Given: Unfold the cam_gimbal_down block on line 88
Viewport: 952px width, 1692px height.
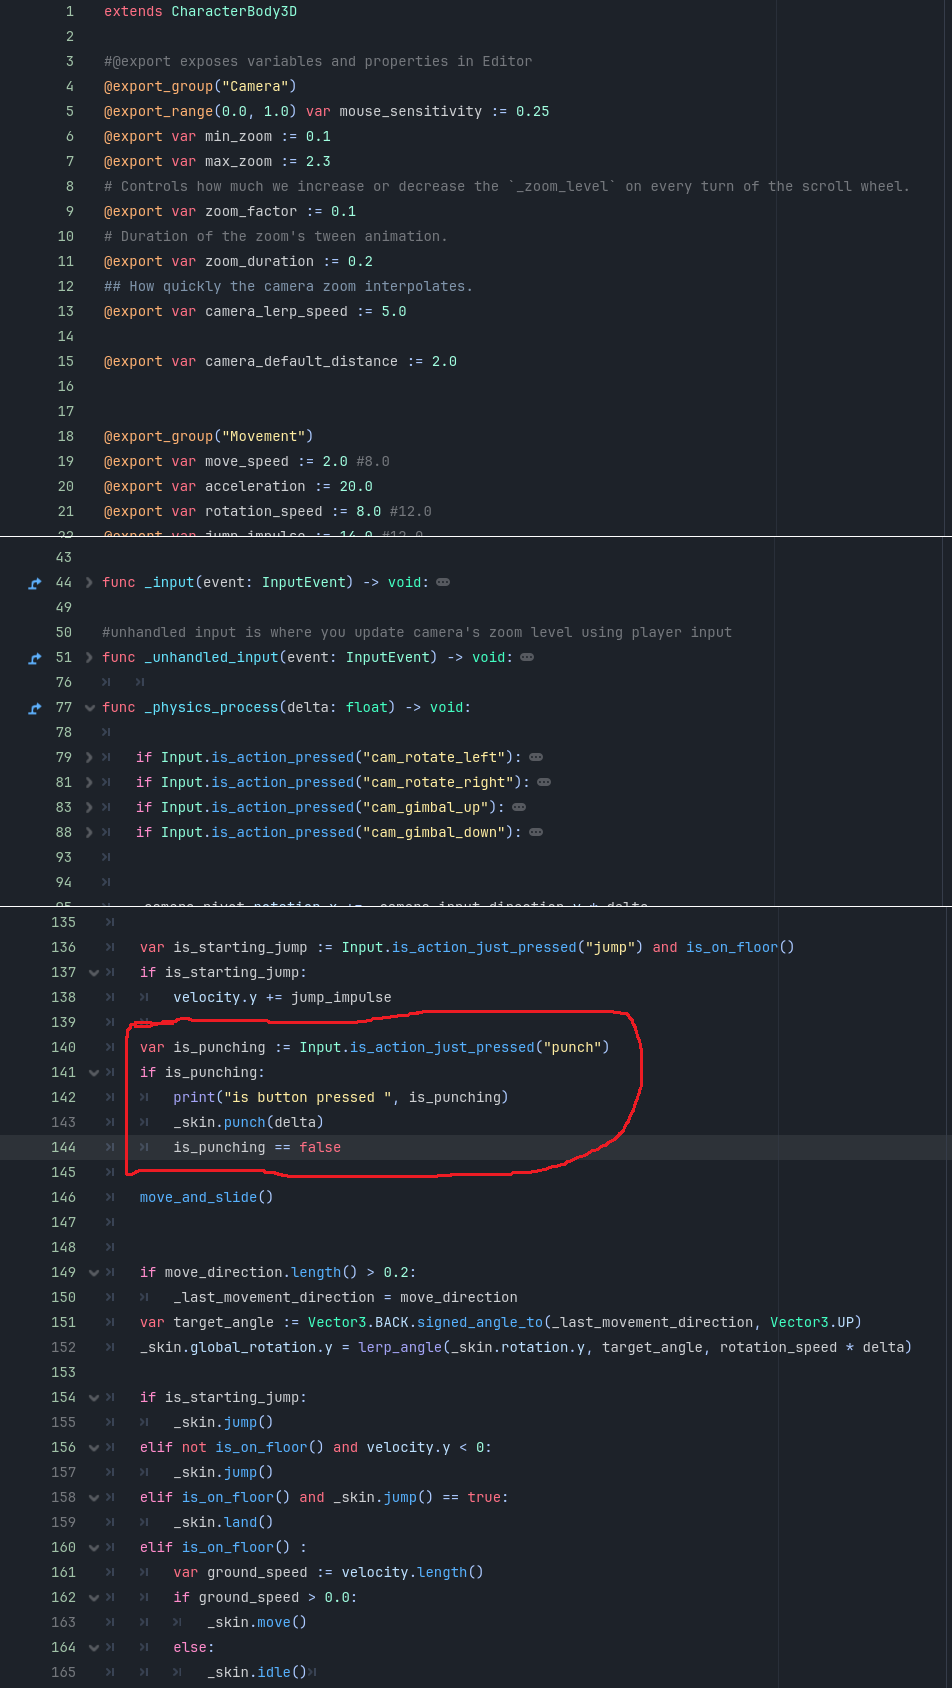Looking at the screenshot, I should pos(89,832).
